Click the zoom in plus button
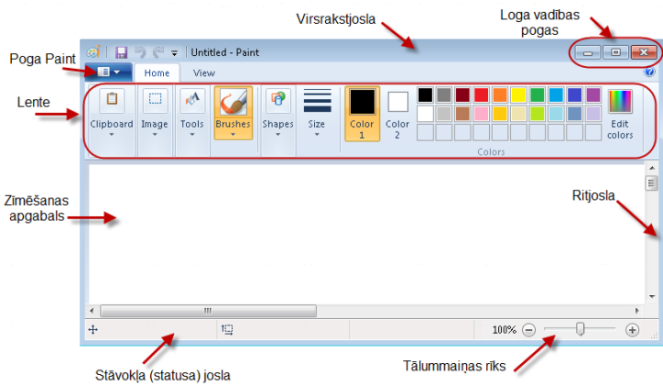 pyautogui.click(x=632, y=330)
